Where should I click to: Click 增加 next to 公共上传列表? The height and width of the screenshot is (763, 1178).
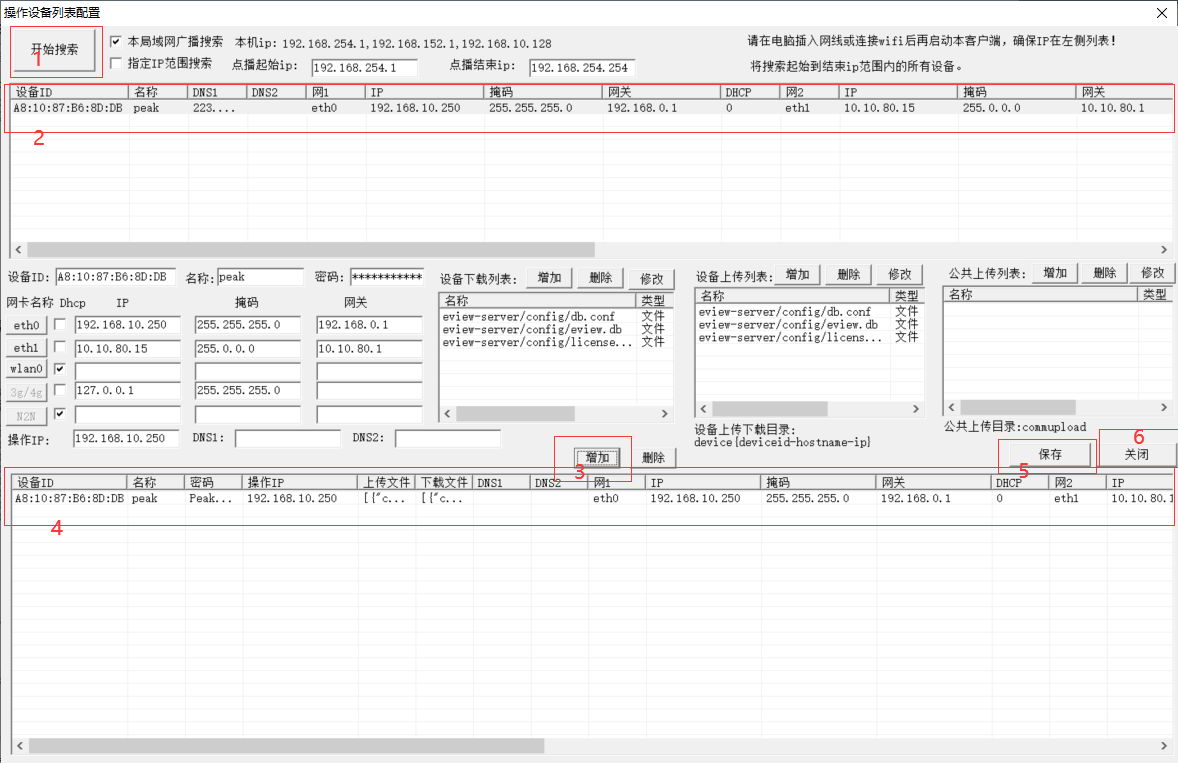pyautogui.click(x=1055, y=273)
